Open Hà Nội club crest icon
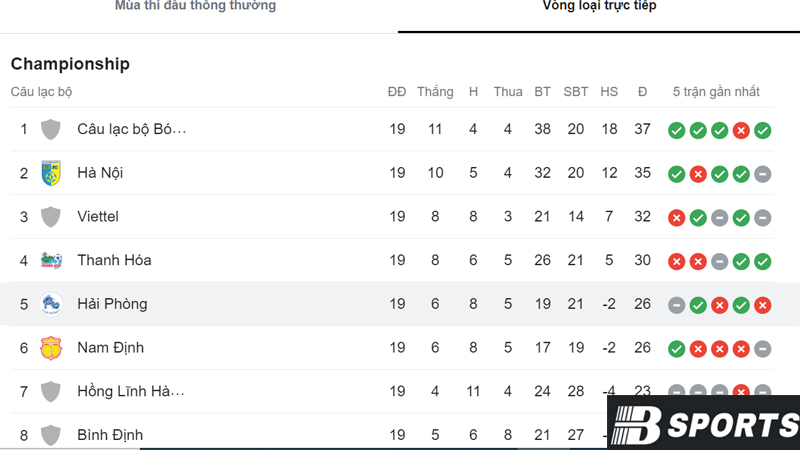 (51, 173)
